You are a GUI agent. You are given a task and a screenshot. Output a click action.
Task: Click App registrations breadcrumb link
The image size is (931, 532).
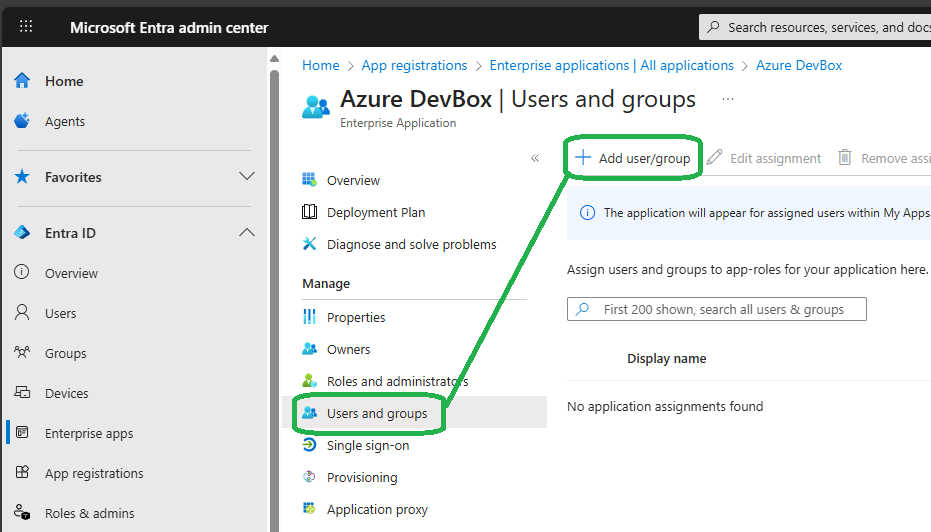pos(414,65)
